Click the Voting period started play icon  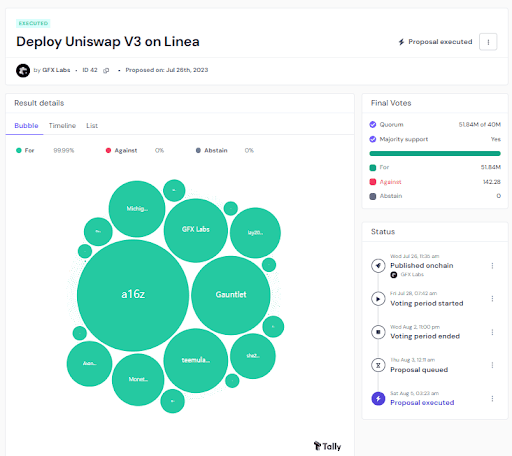pyautogui.click(x=378, y=299)
